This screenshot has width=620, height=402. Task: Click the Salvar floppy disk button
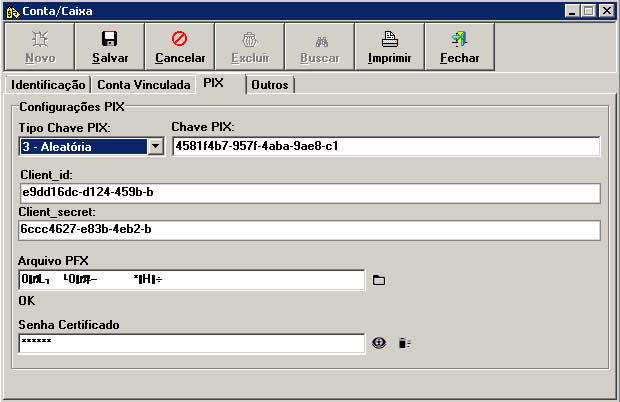point(109,47)
